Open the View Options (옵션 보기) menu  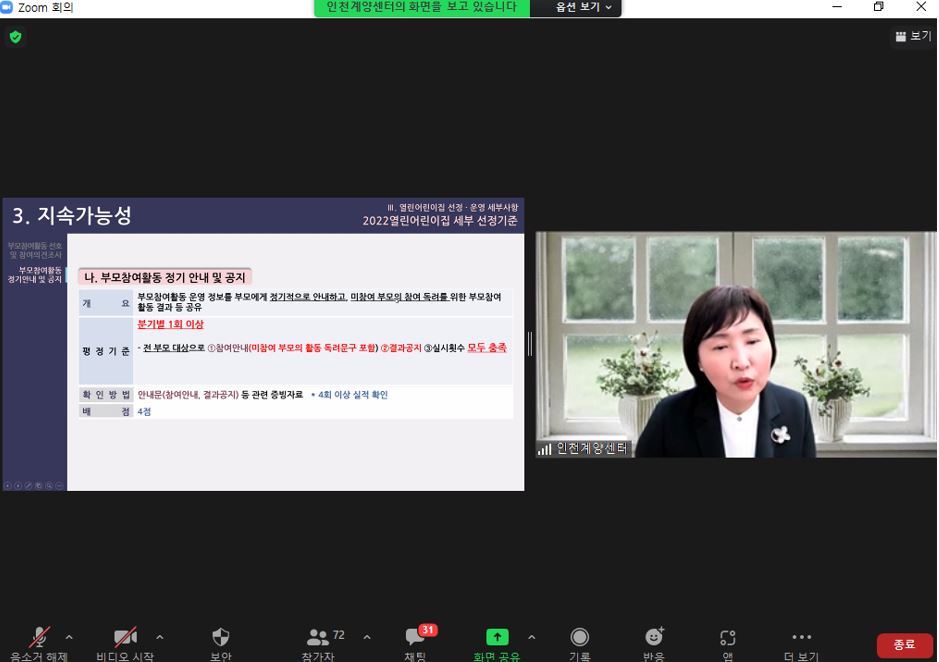pos(584,7)
